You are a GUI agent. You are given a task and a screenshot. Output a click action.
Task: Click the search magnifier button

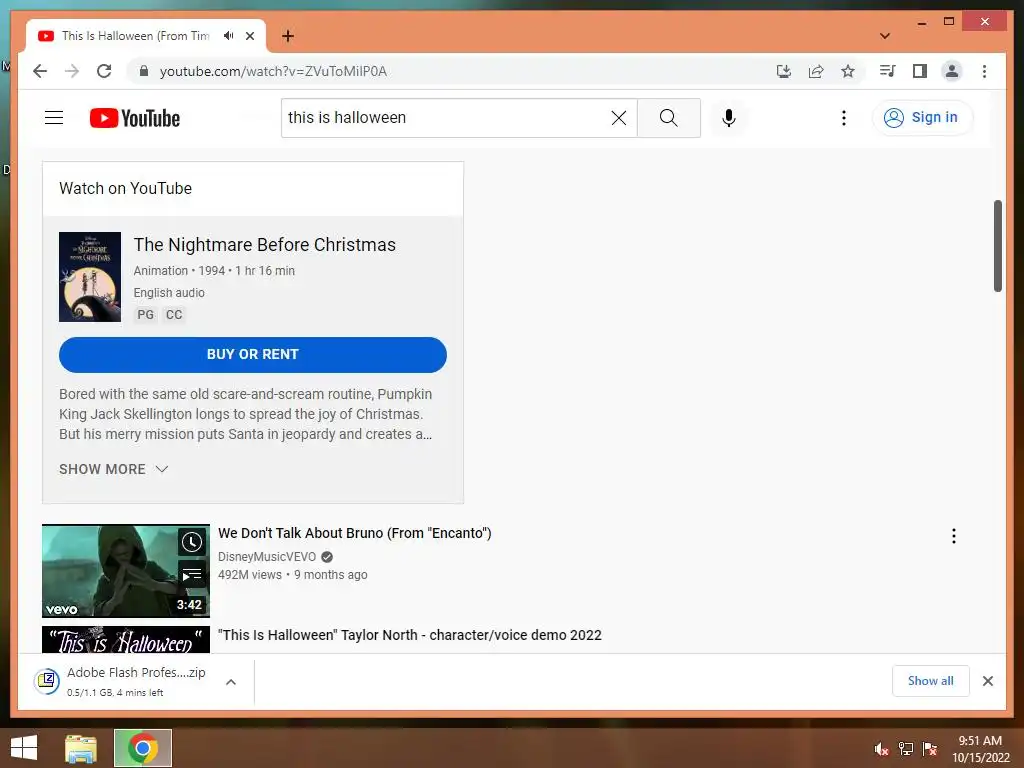click(x=669, y=118)
